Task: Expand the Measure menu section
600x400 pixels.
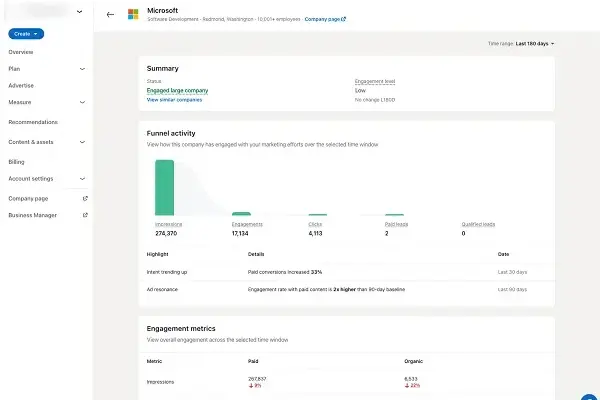Action: 82,102
